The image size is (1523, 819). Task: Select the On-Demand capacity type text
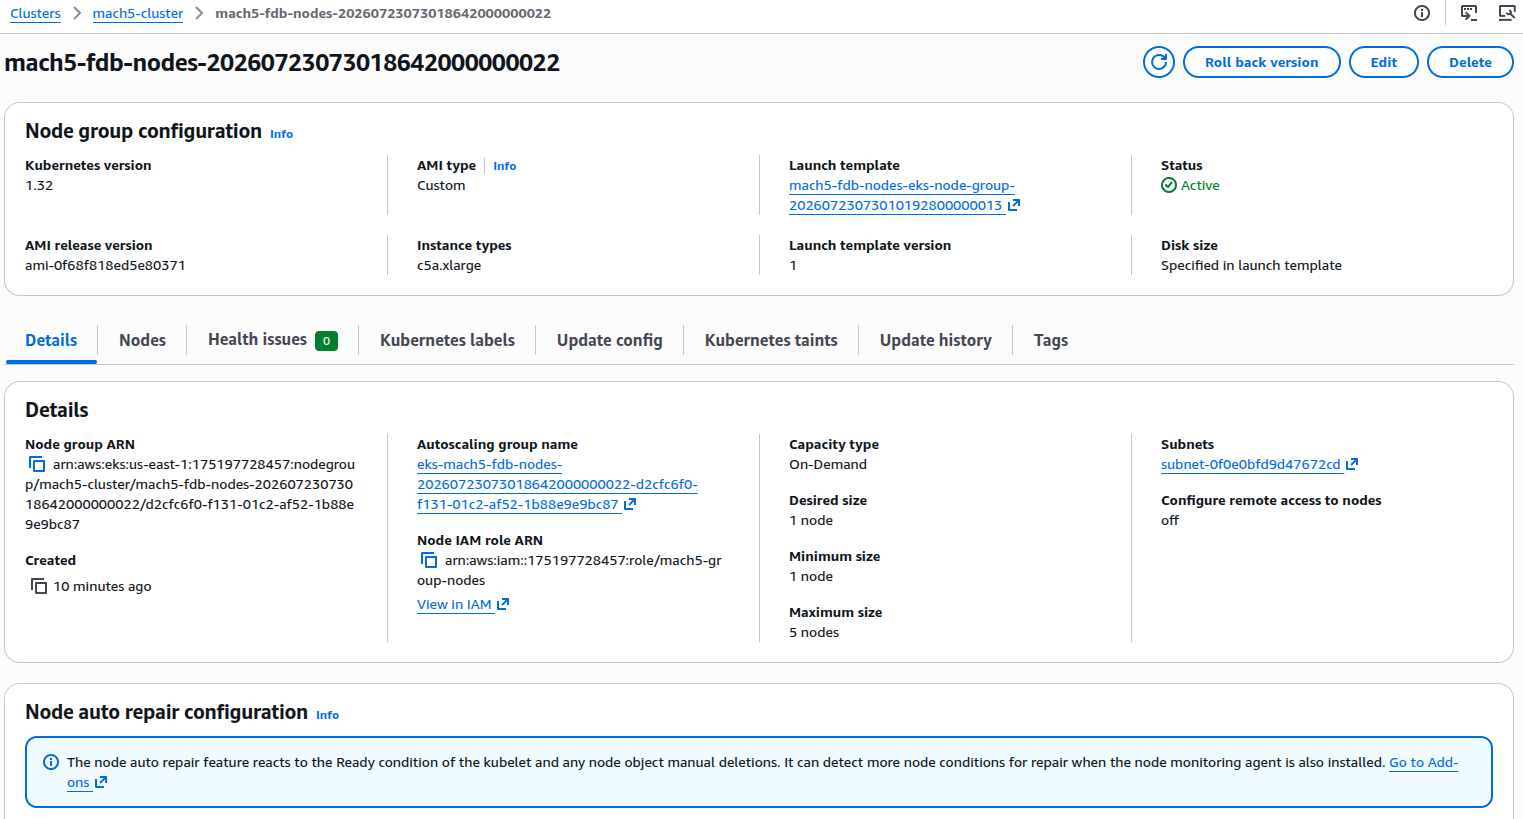(x=828, y=464)
